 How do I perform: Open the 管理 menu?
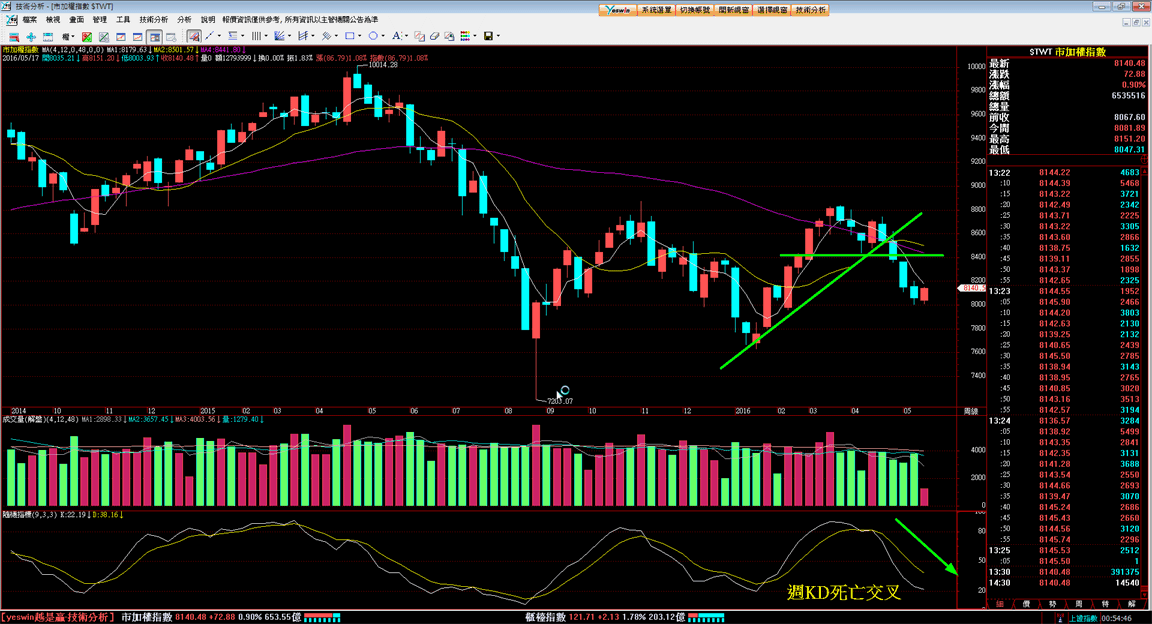pyautogui.click(x=100, y=20)
